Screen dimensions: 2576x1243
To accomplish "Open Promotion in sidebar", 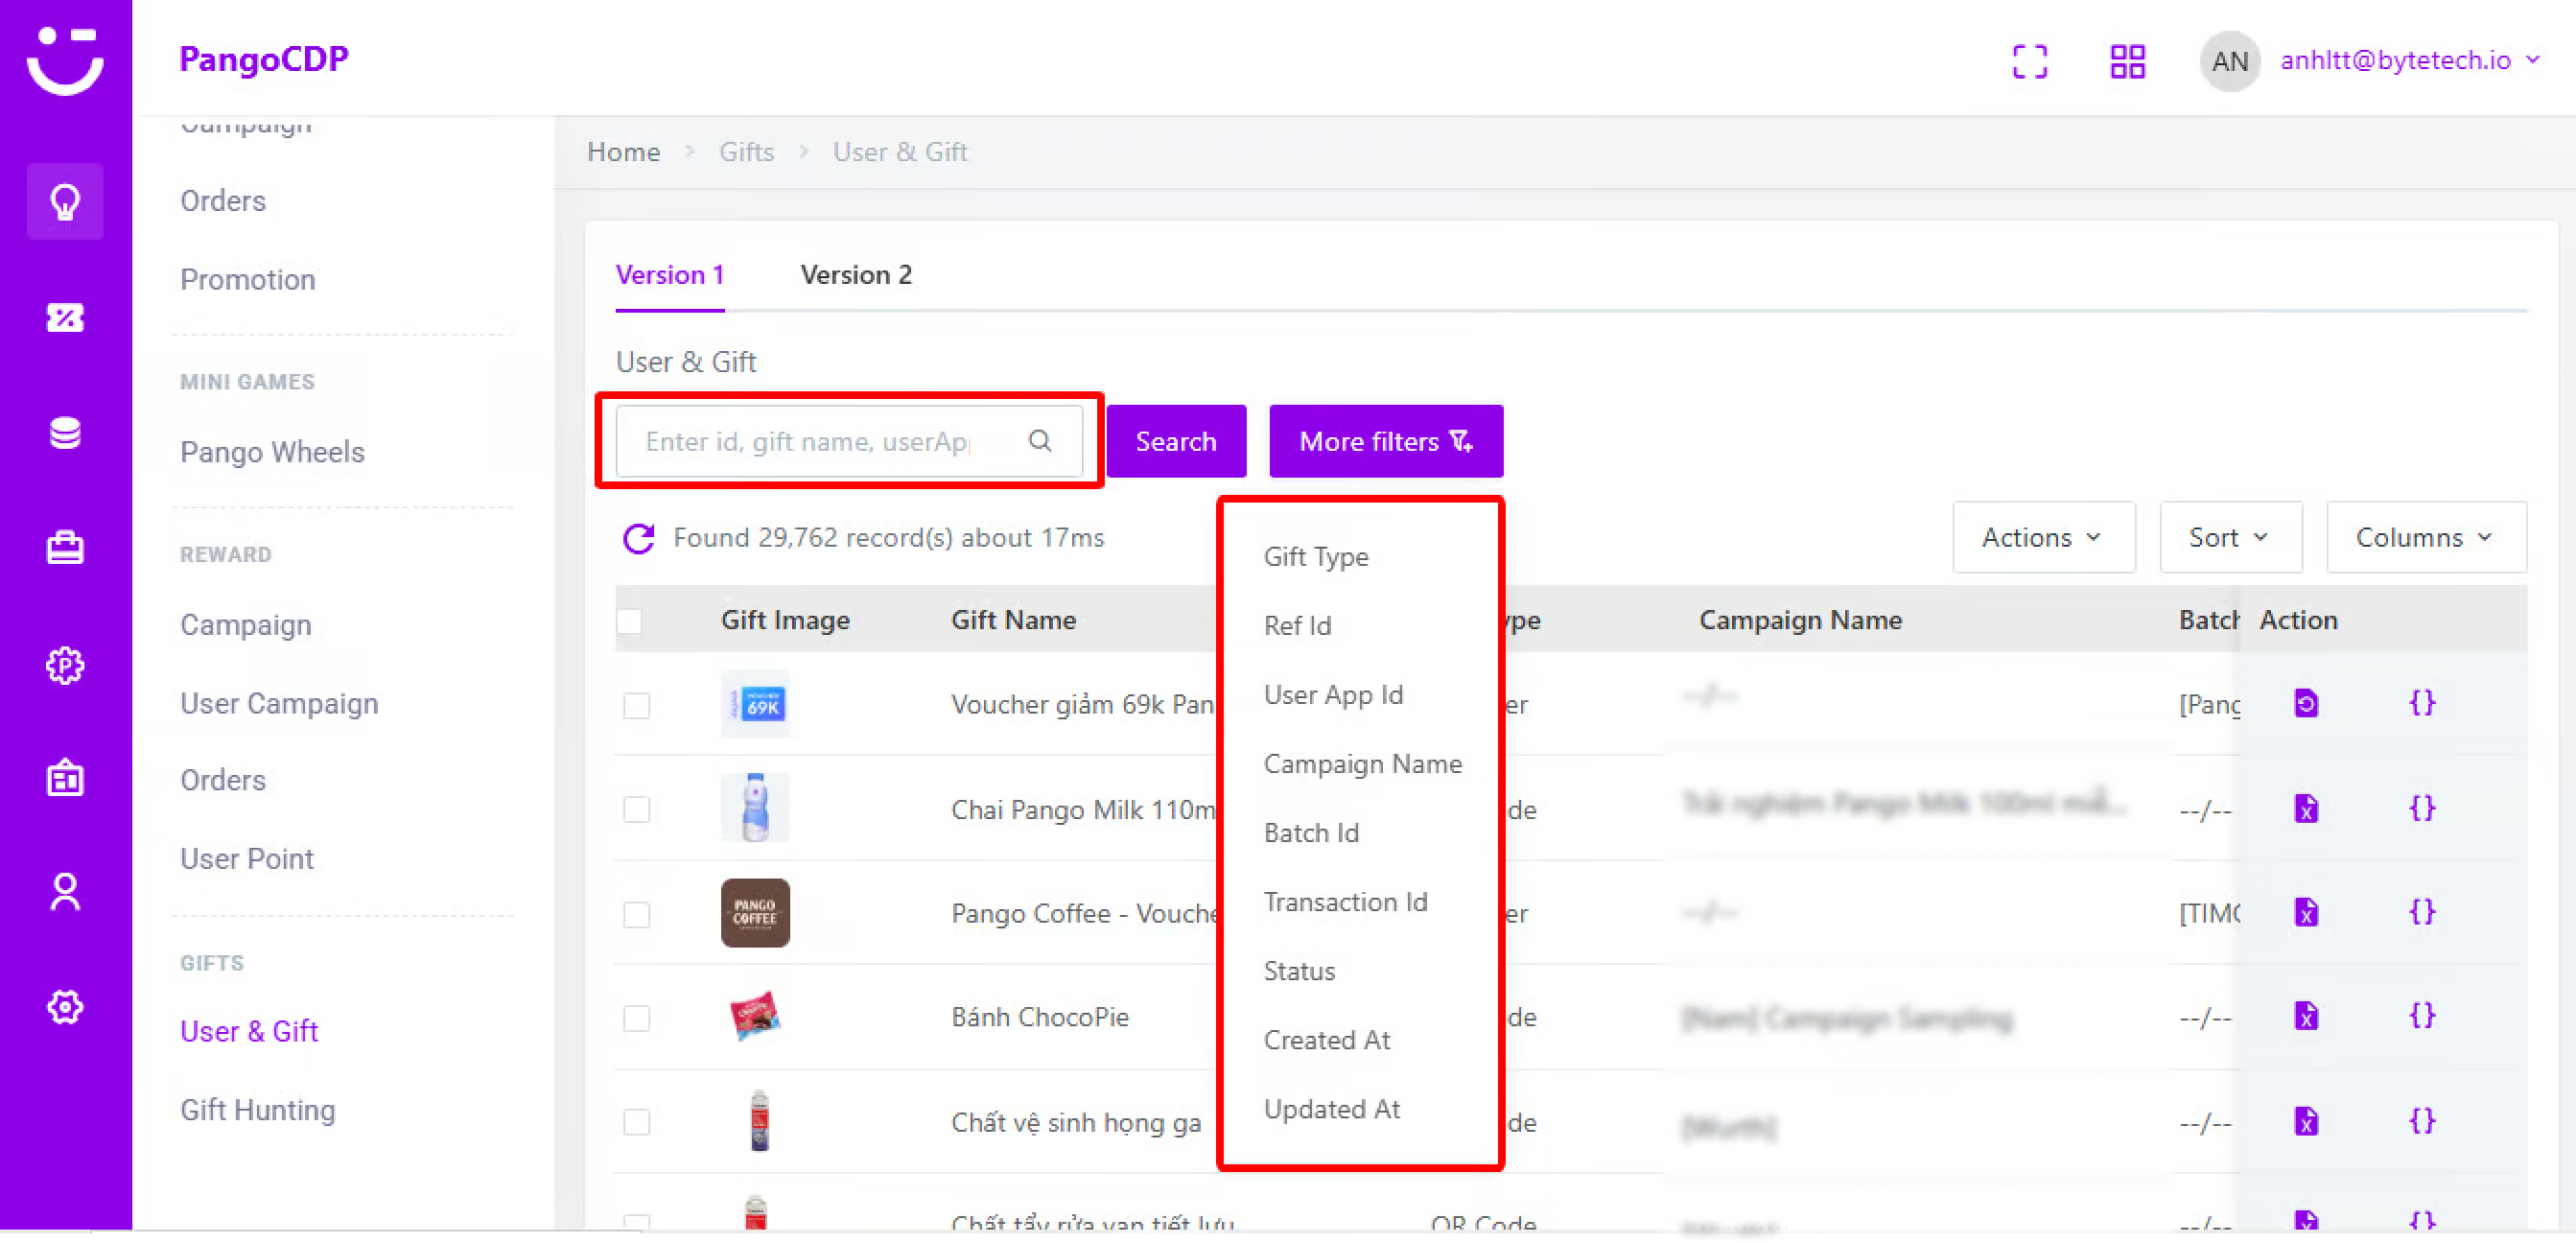I will [x=247, y=280].
